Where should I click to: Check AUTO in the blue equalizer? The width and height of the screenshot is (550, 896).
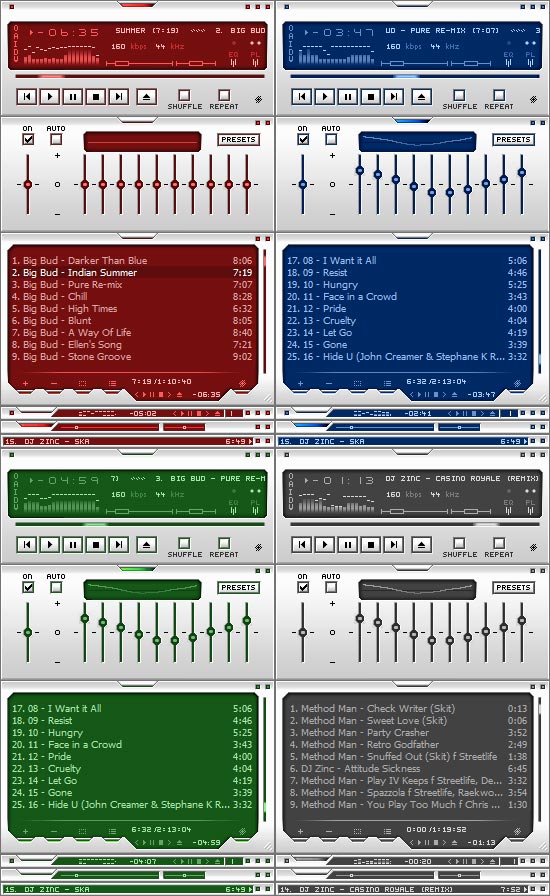(x=331, y=139)
